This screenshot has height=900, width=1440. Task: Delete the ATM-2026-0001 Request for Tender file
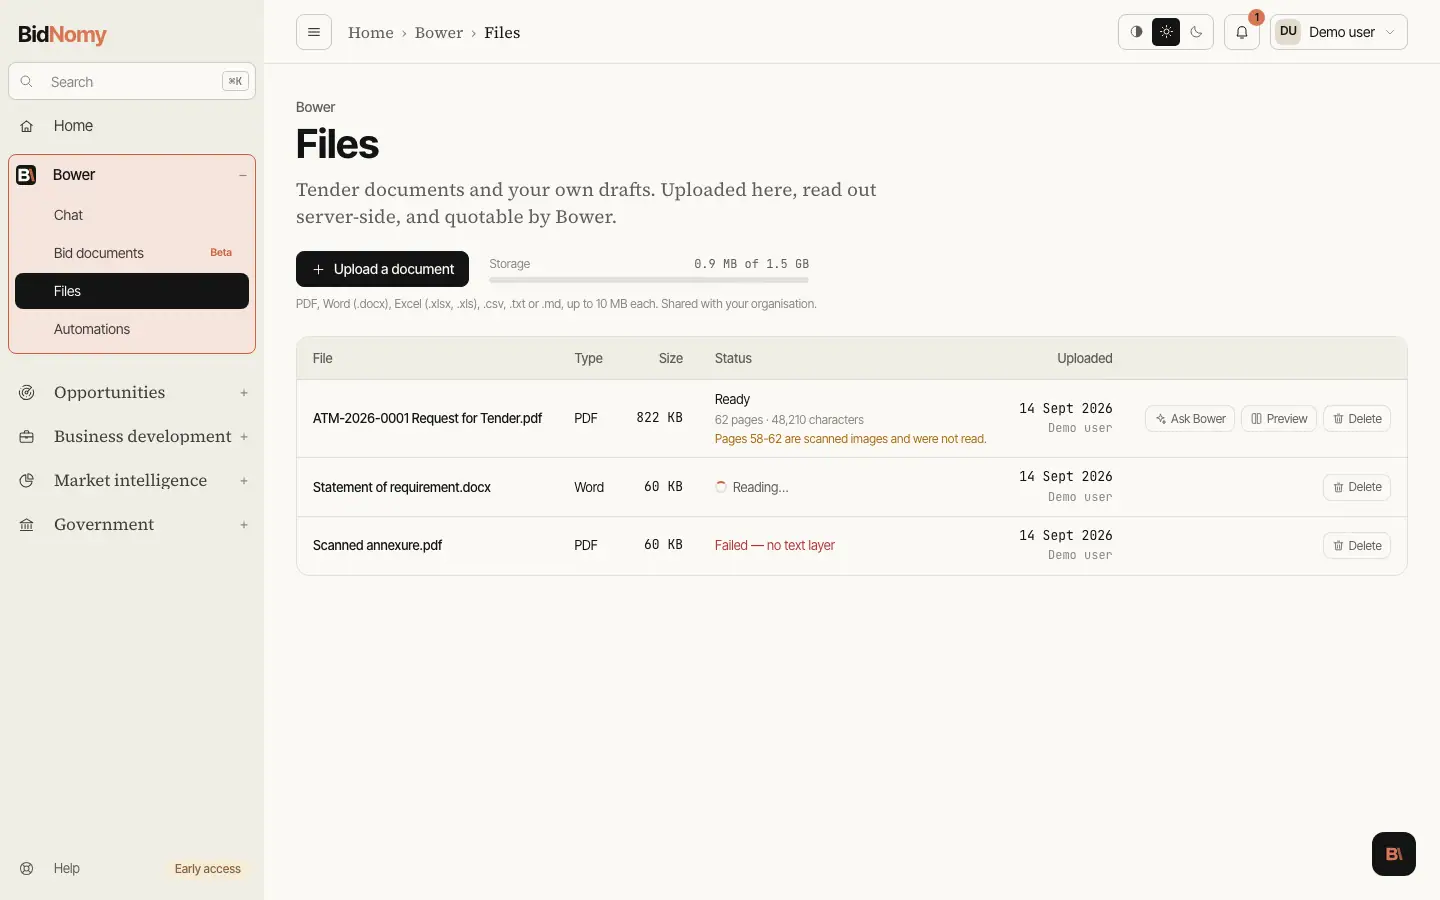pyautogui.click(x=1357, y=419)
